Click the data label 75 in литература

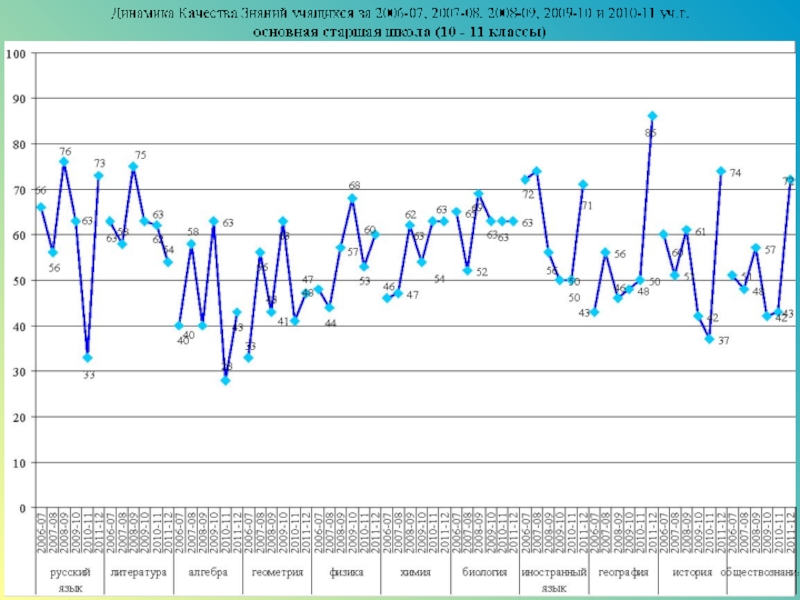(x=140, y=155)
